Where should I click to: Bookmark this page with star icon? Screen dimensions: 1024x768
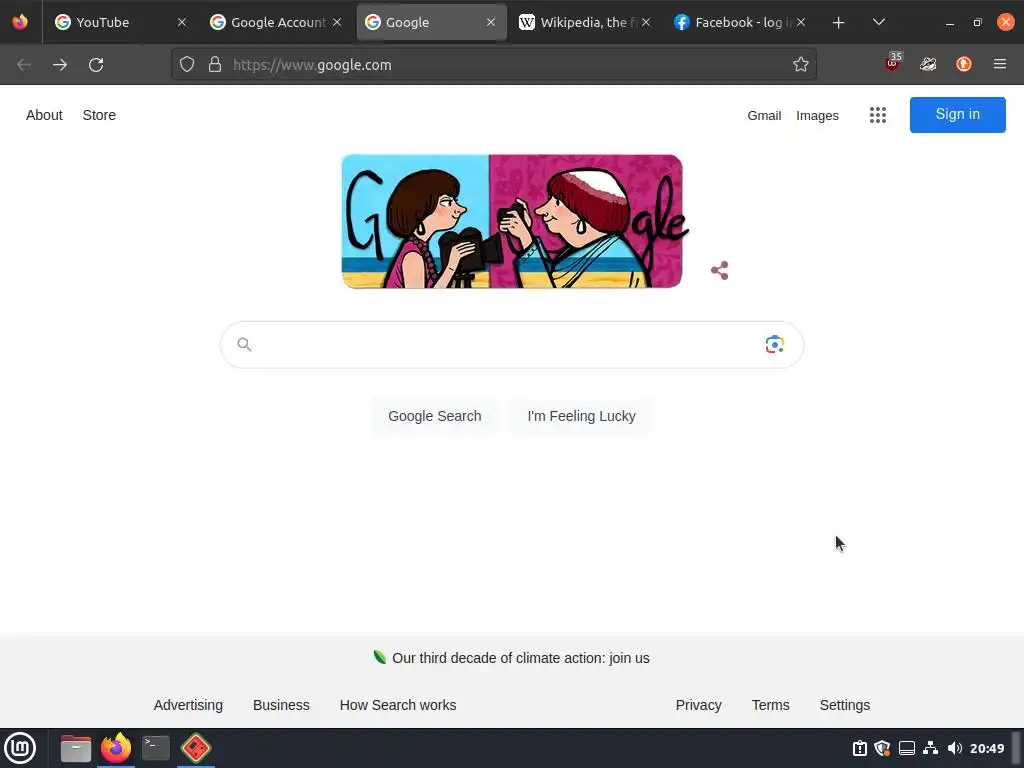801,64
